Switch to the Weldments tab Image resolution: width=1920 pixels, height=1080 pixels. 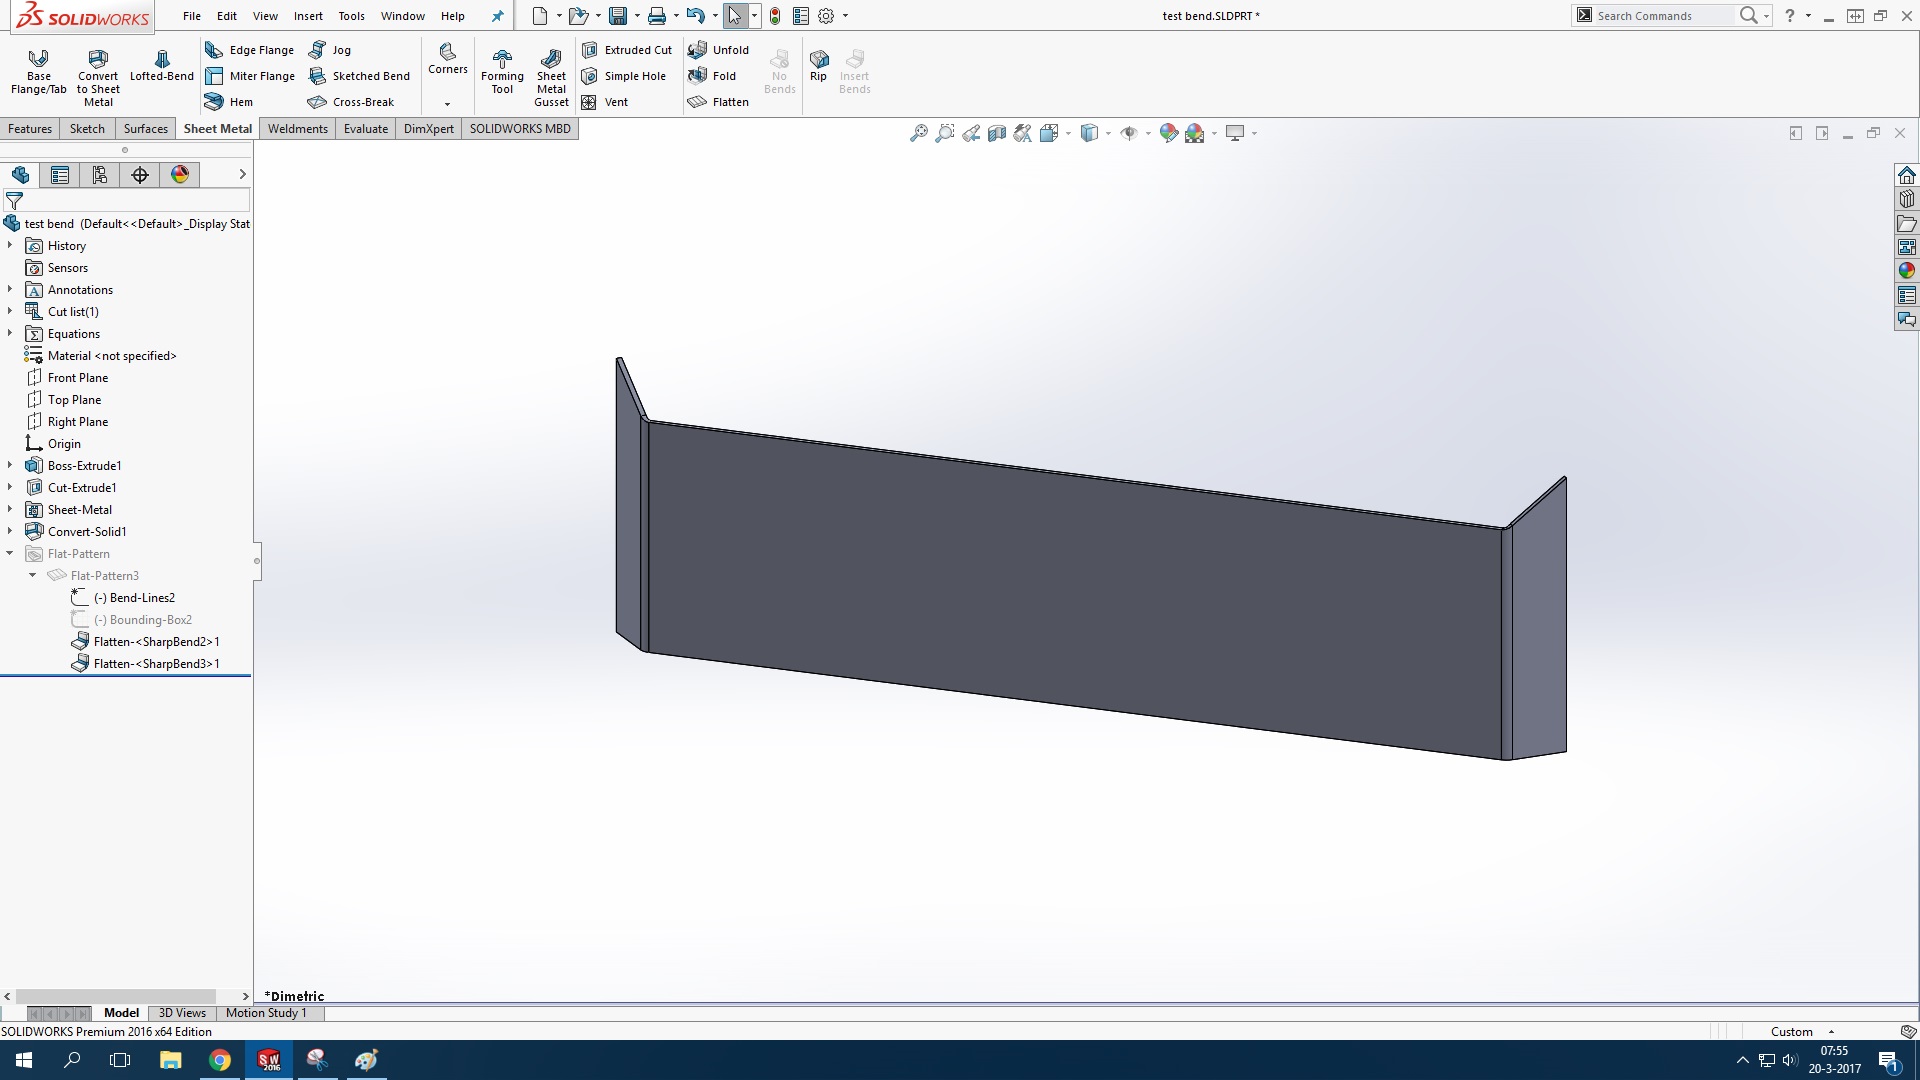click(x=297, y=129)
